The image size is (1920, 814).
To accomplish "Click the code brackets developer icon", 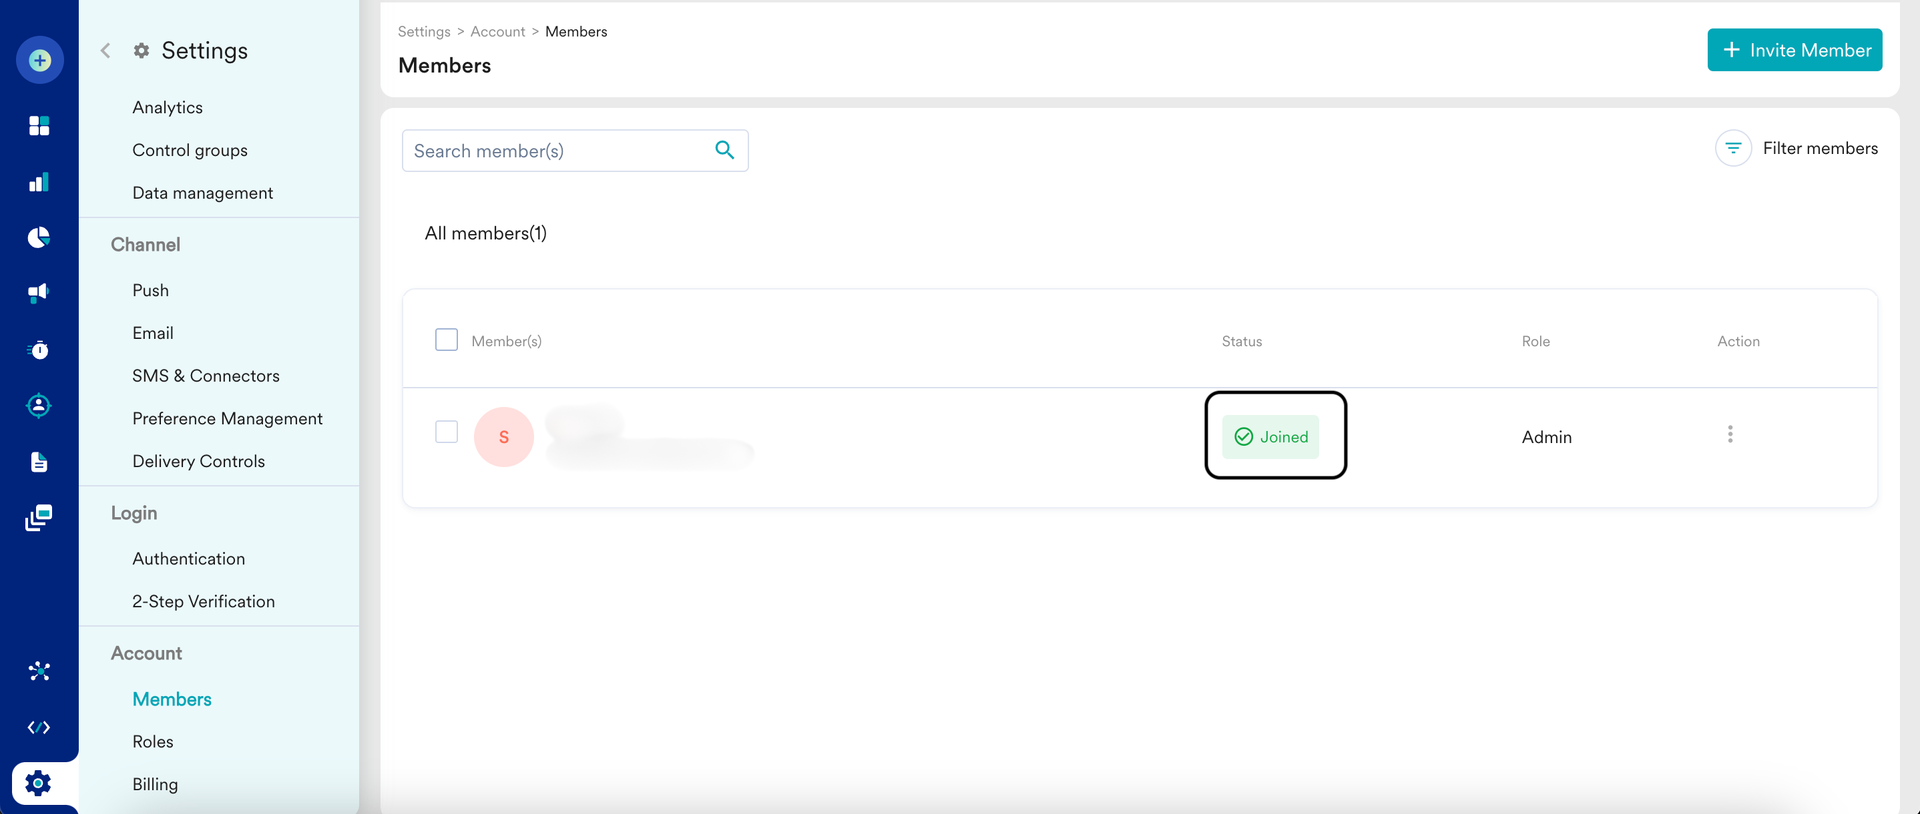I will pyautogui.click(x=39, y=727).
